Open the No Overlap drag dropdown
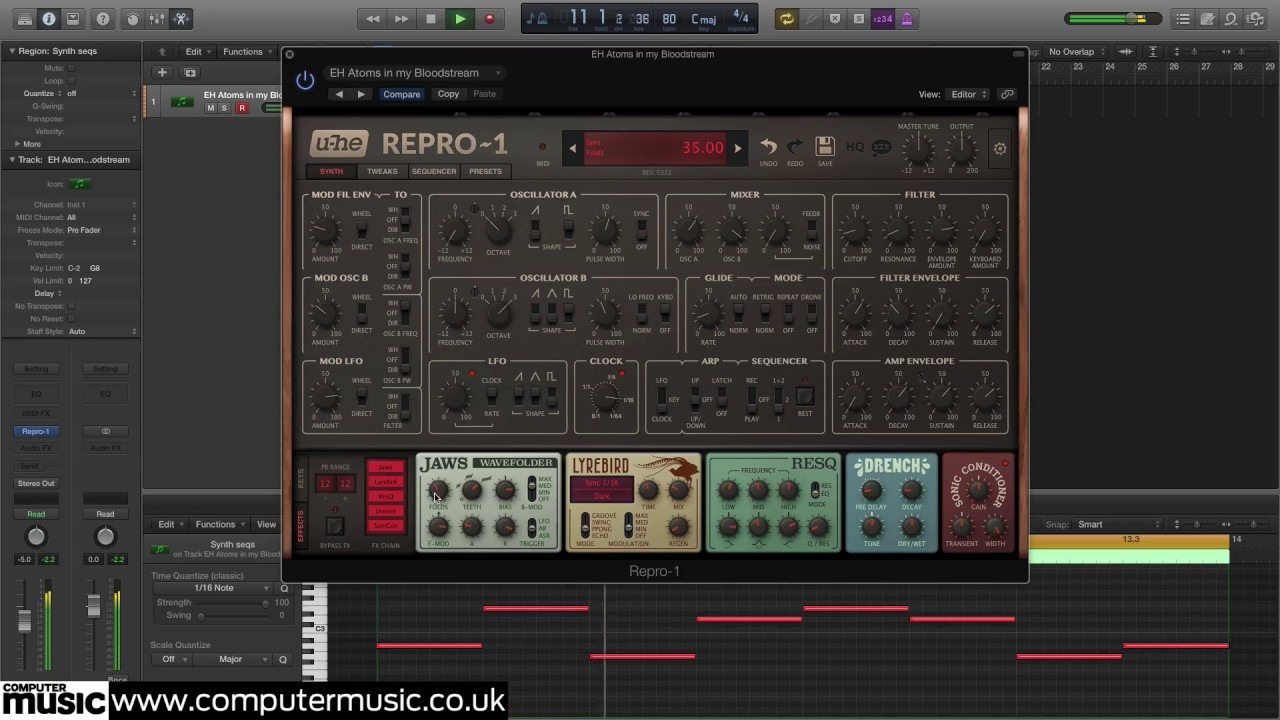Viewport: 1280px width, 720px height. tap(1076, 51)
